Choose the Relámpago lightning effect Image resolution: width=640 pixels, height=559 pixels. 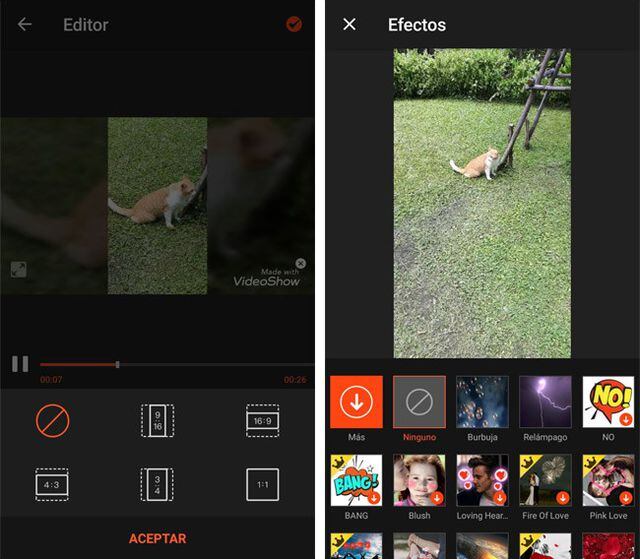(545, 402)
